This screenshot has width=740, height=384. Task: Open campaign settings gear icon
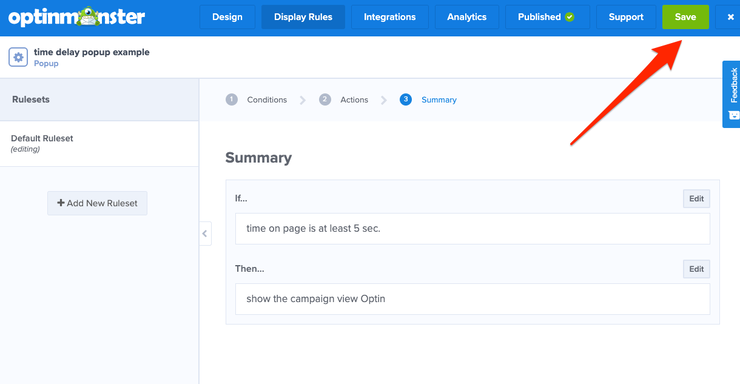coord(18,58)
